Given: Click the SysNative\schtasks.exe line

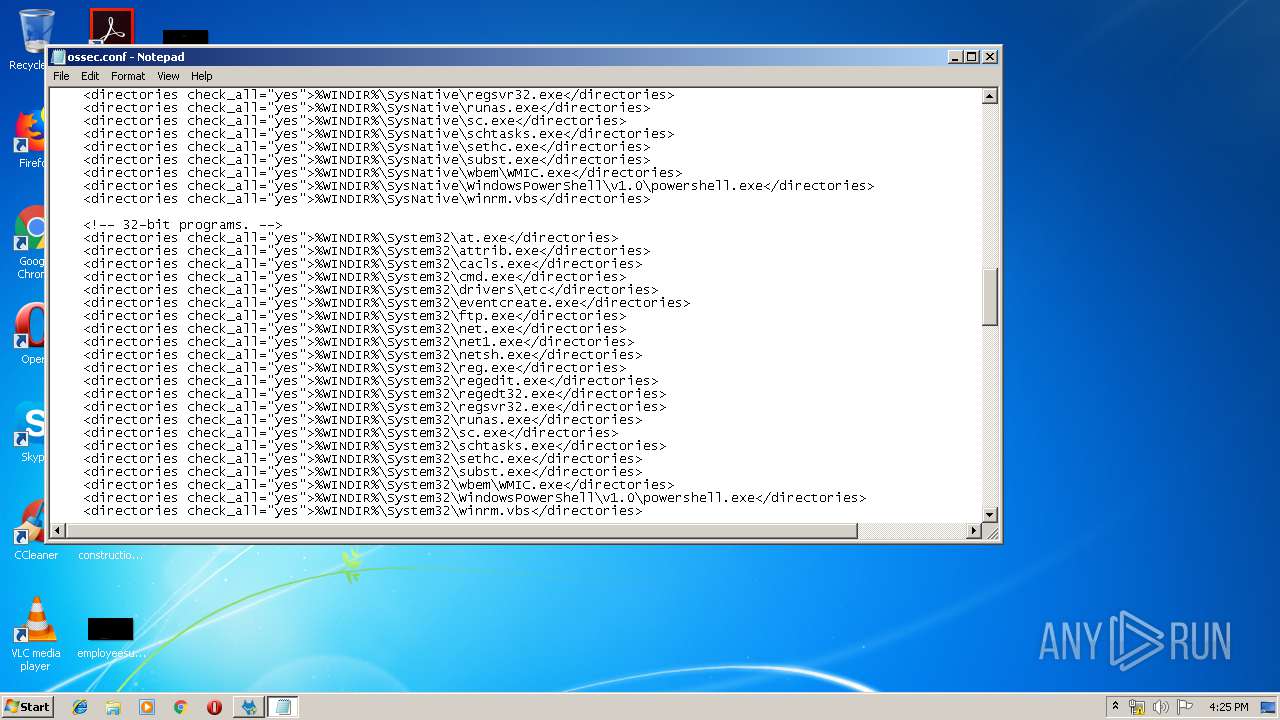Looking at the screenshot, I should tap(379, 134).
